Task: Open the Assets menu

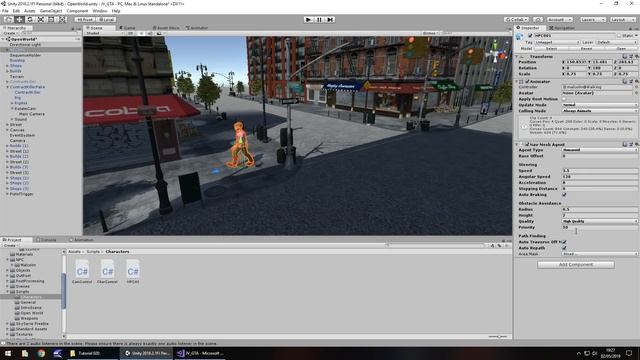Action: click(29, 11)
